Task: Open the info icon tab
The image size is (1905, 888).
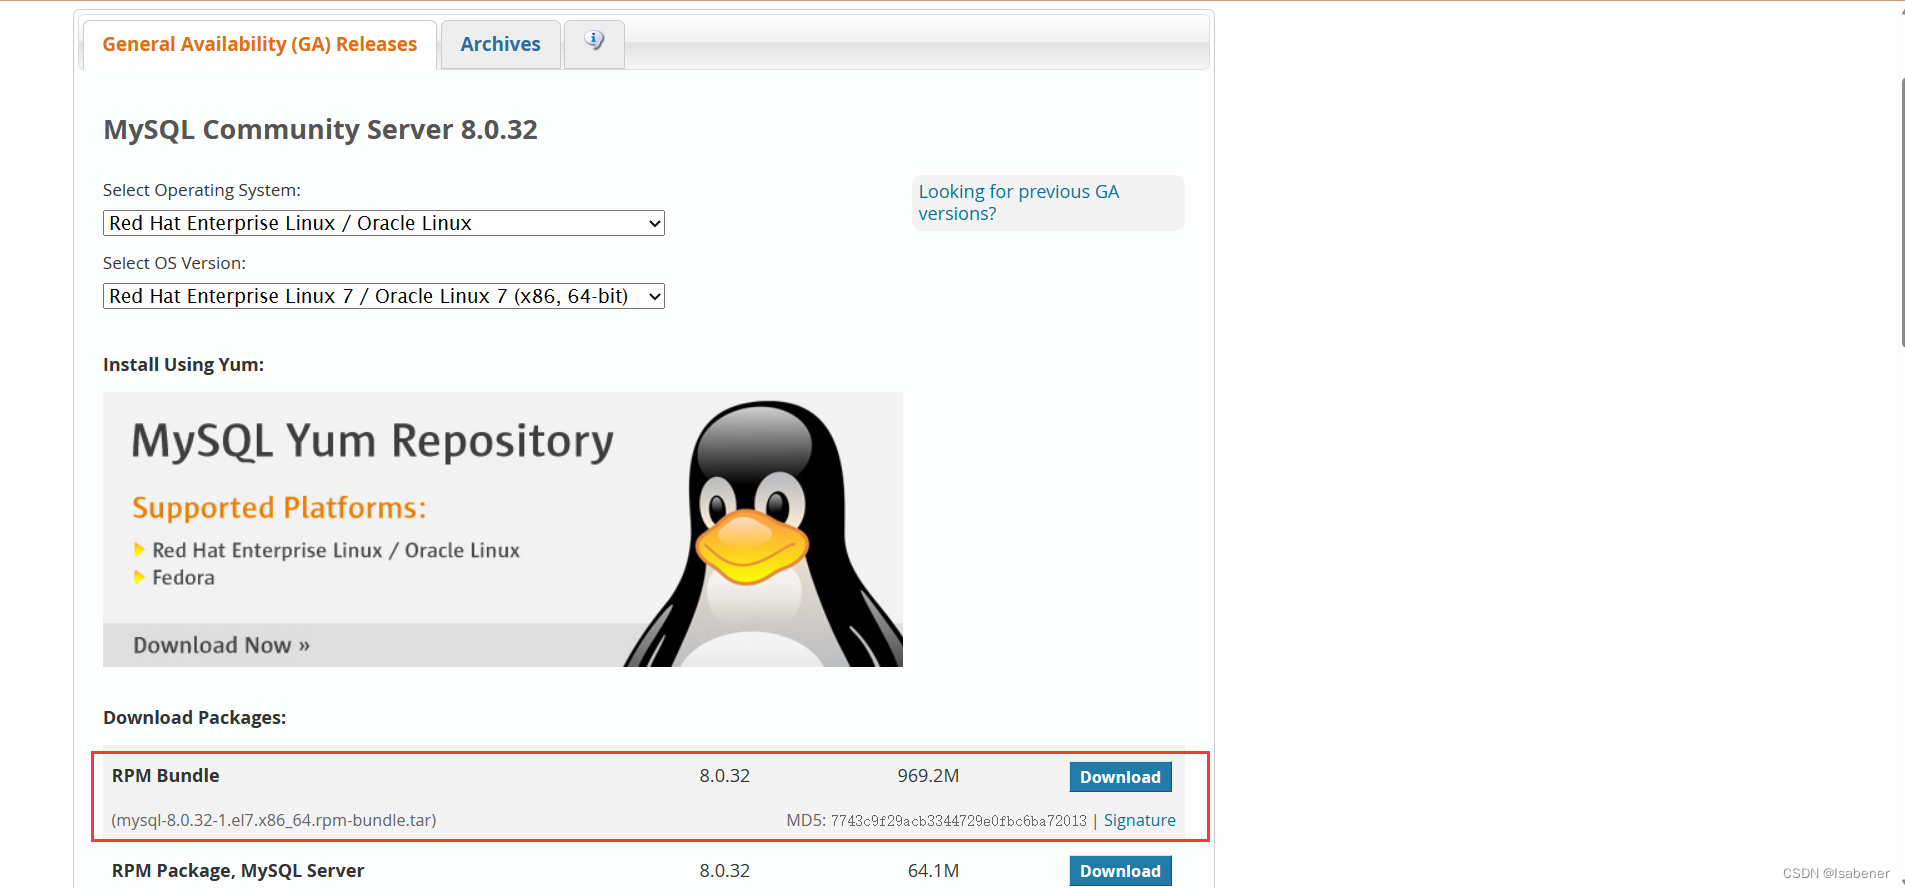Action: point(594,44)
